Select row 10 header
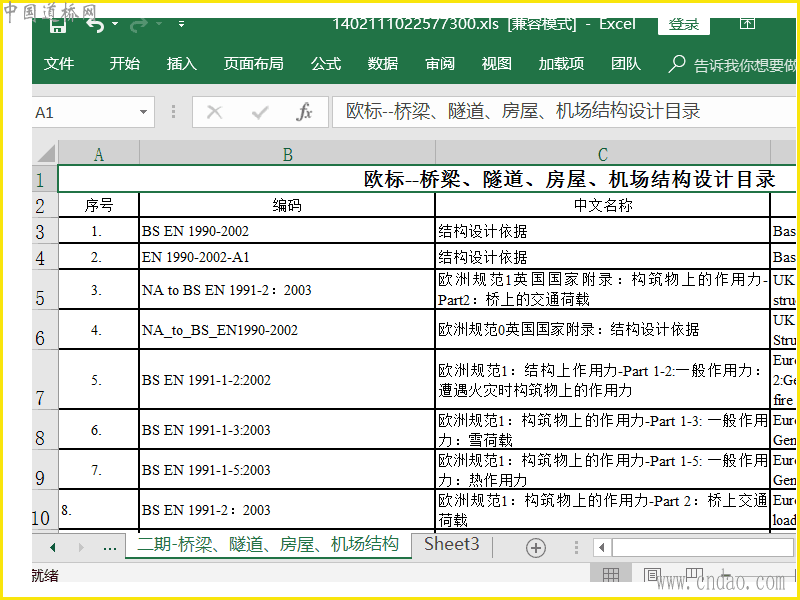This screenshot has height=600, width=800. (45, 510)
